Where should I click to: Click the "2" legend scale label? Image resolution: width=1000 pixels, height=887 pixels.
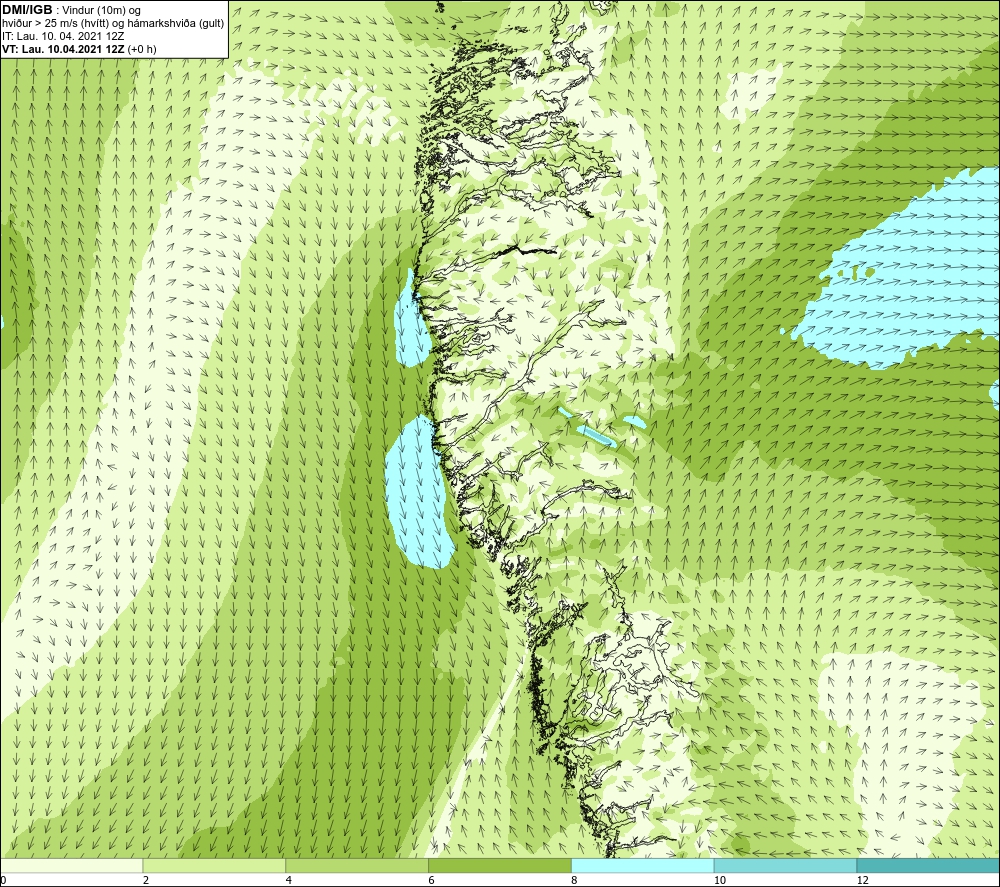tap(146, 881)
